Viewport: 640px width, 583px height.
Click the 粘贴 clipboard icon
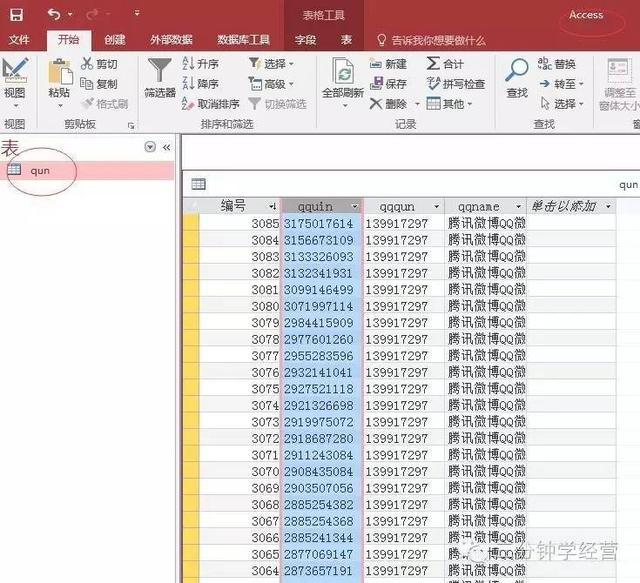click(x=60, y=72)
